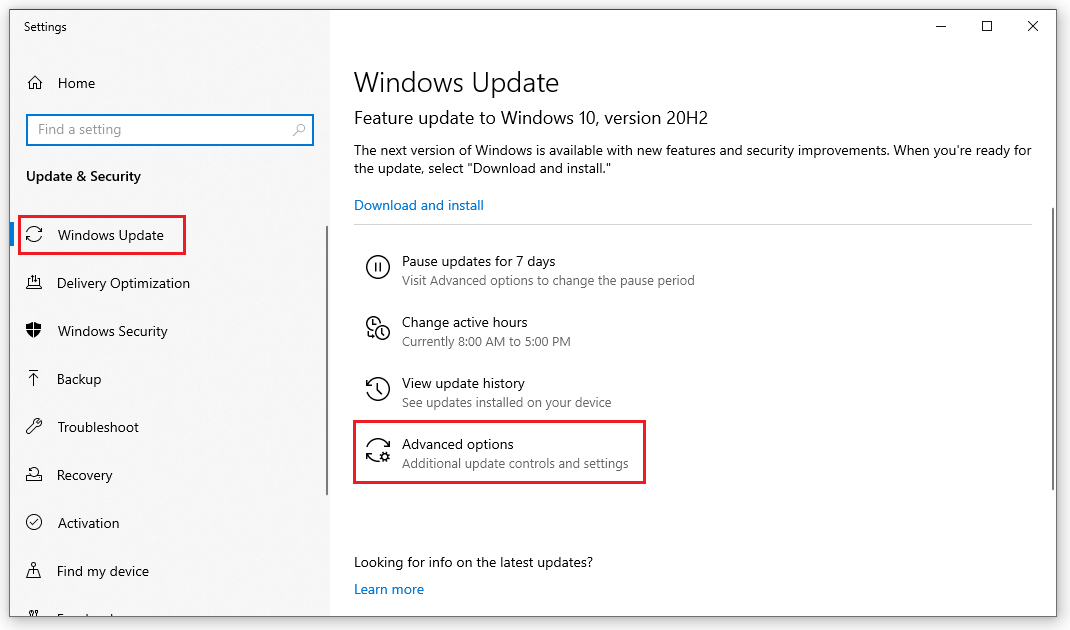Click the pause updates icon
Viewport: 1070px width, 630px height.
[377, 269]
